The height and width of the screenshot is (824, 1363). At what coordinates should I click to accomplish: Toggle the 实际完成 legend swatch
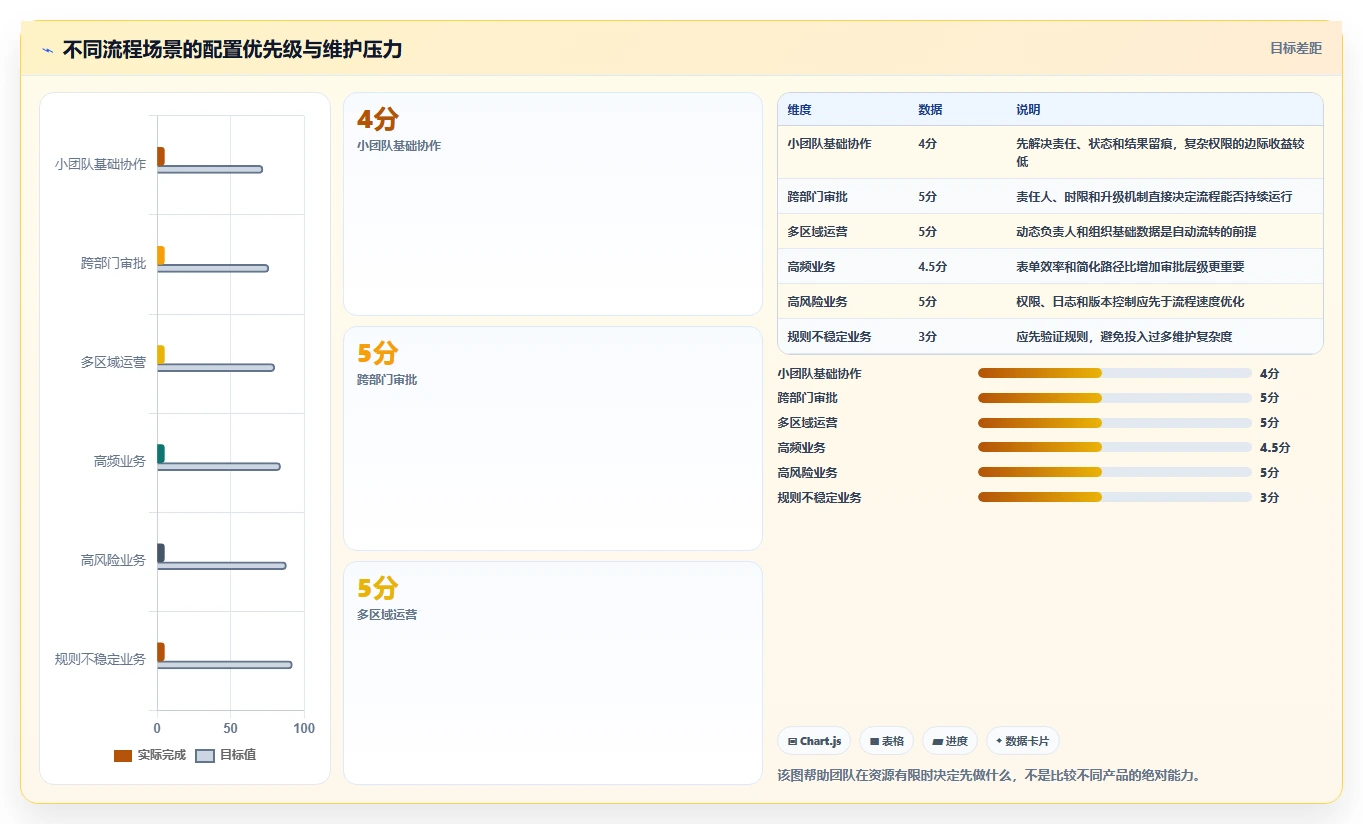tap(123, 755)
